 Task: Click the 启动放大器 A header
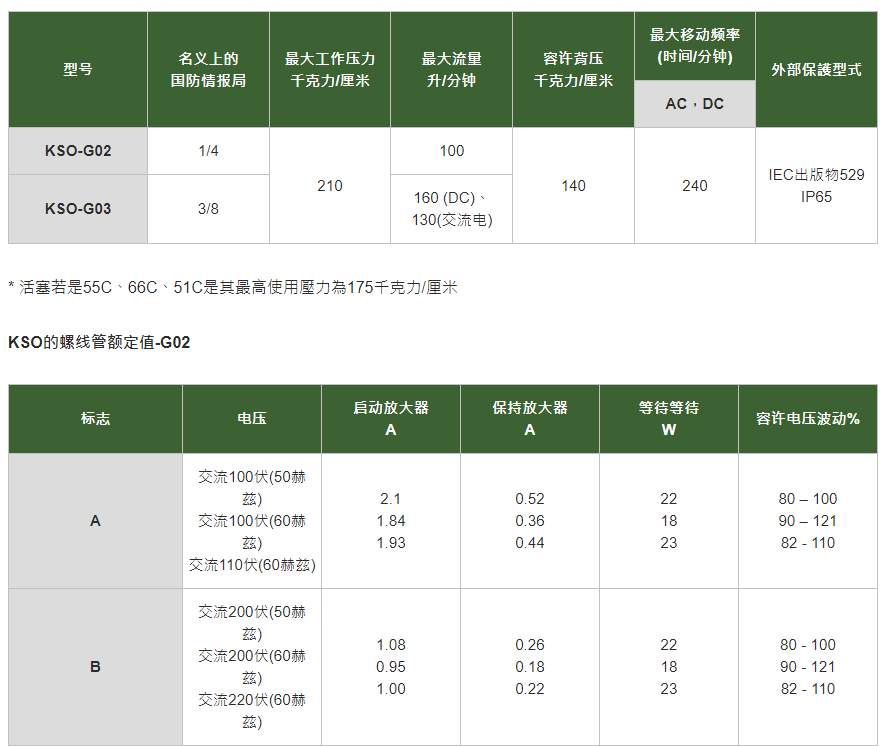click(x=391, y=419)
